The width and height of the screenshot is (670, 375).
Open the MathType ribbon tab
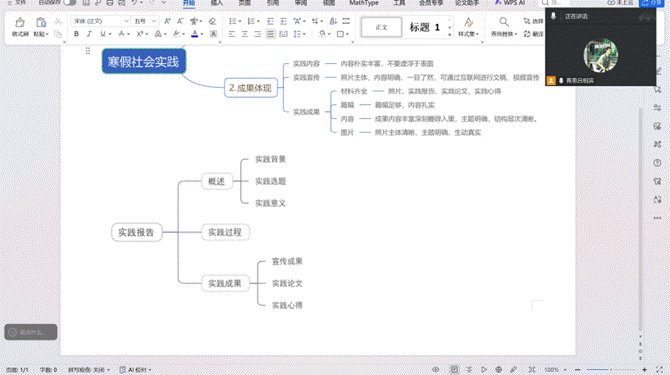[364, 3]
